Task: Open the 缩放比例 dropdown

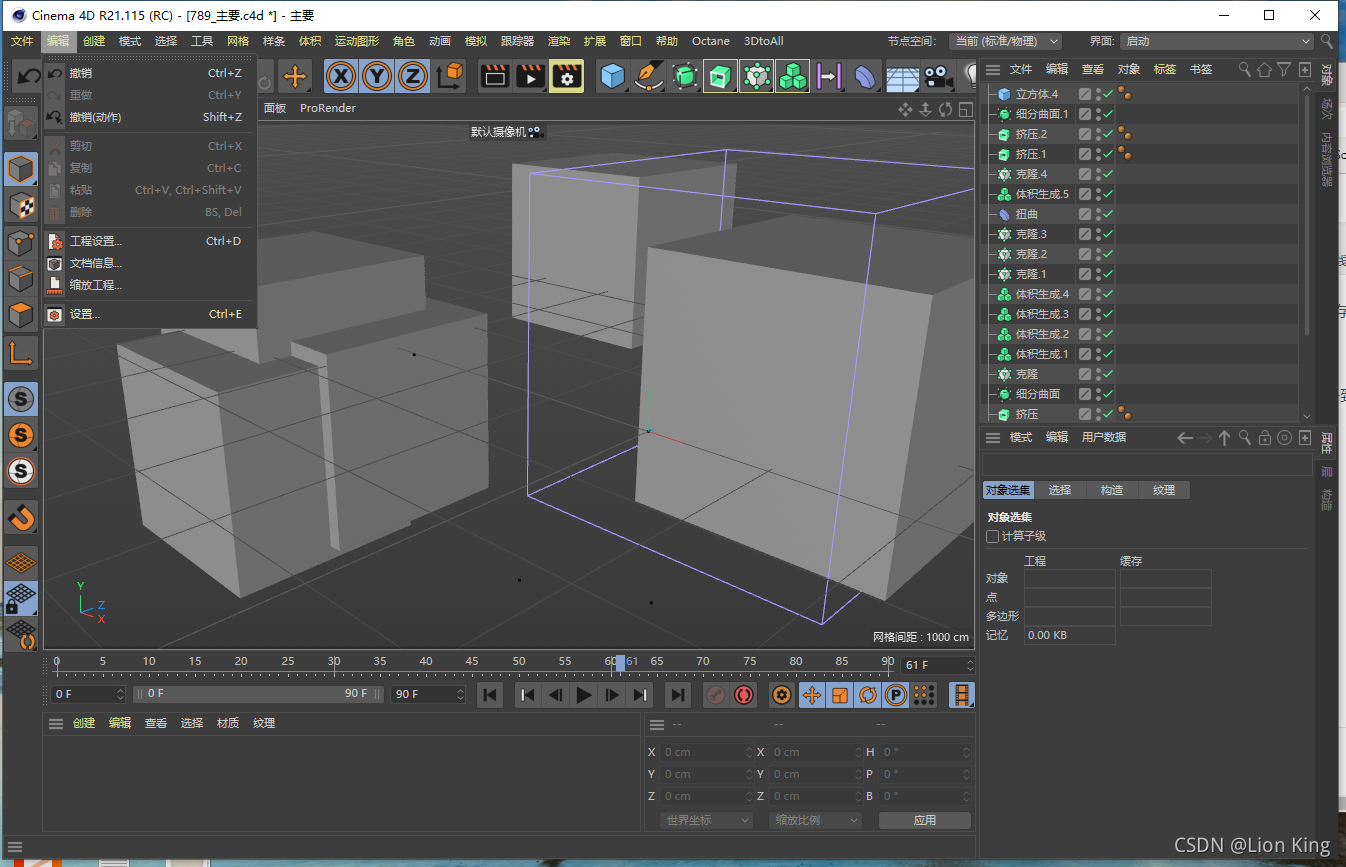Action: (814, 819)
